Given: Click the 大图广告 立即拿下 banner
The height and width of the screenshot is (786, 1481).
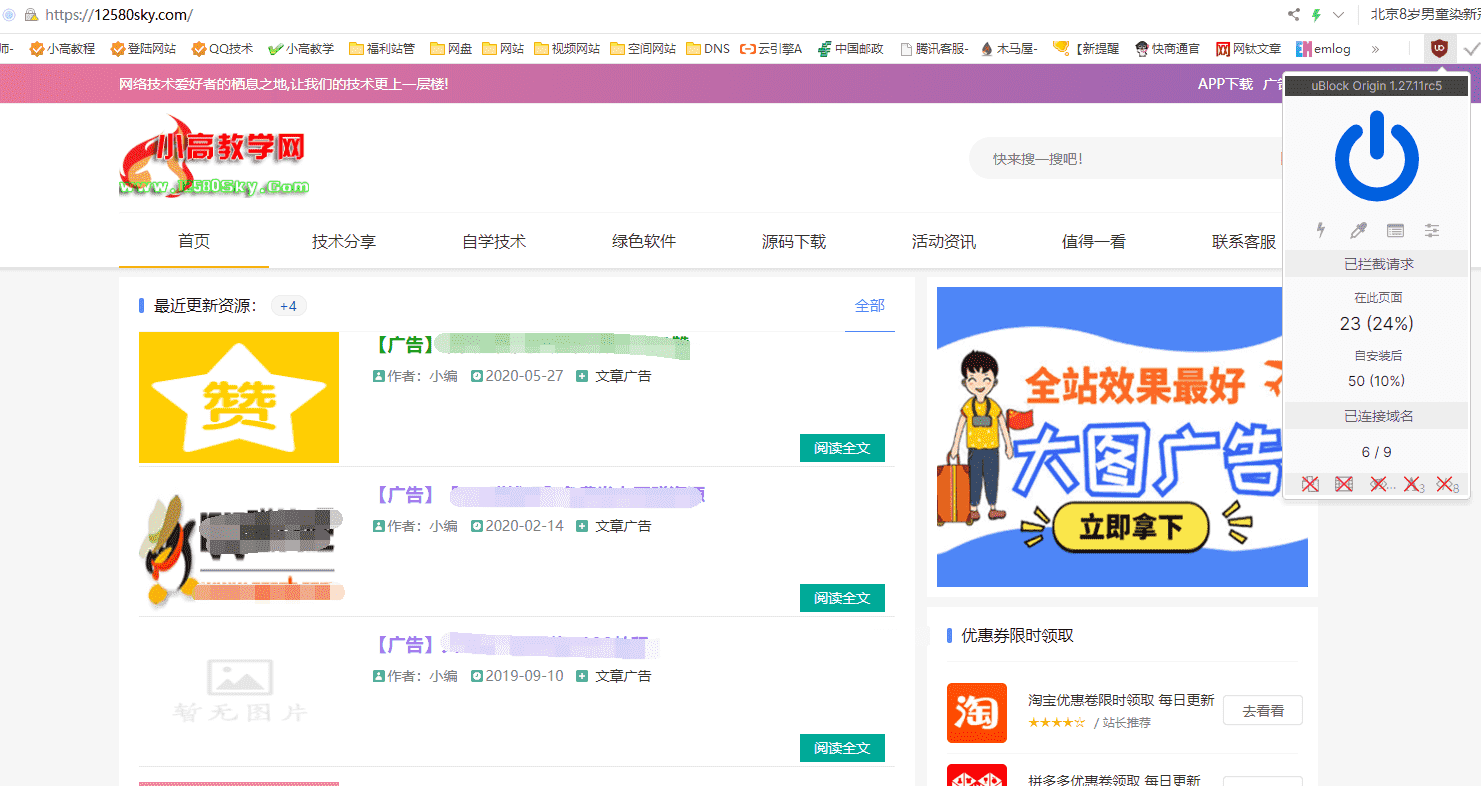Looking at the screenshot, I should coord(1122,437).
